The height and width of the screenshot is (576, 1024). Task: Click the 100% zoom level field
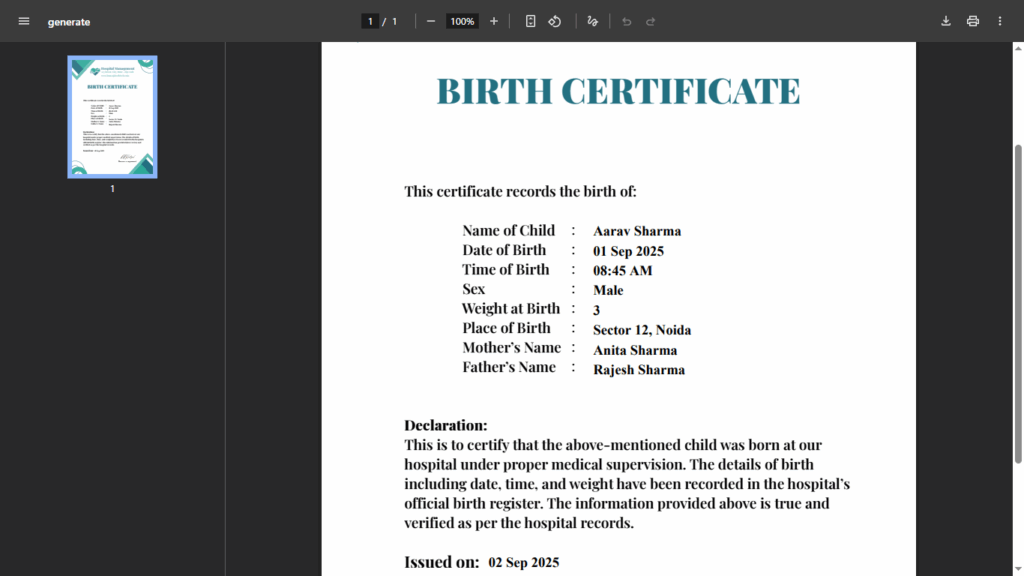point(462,21)
